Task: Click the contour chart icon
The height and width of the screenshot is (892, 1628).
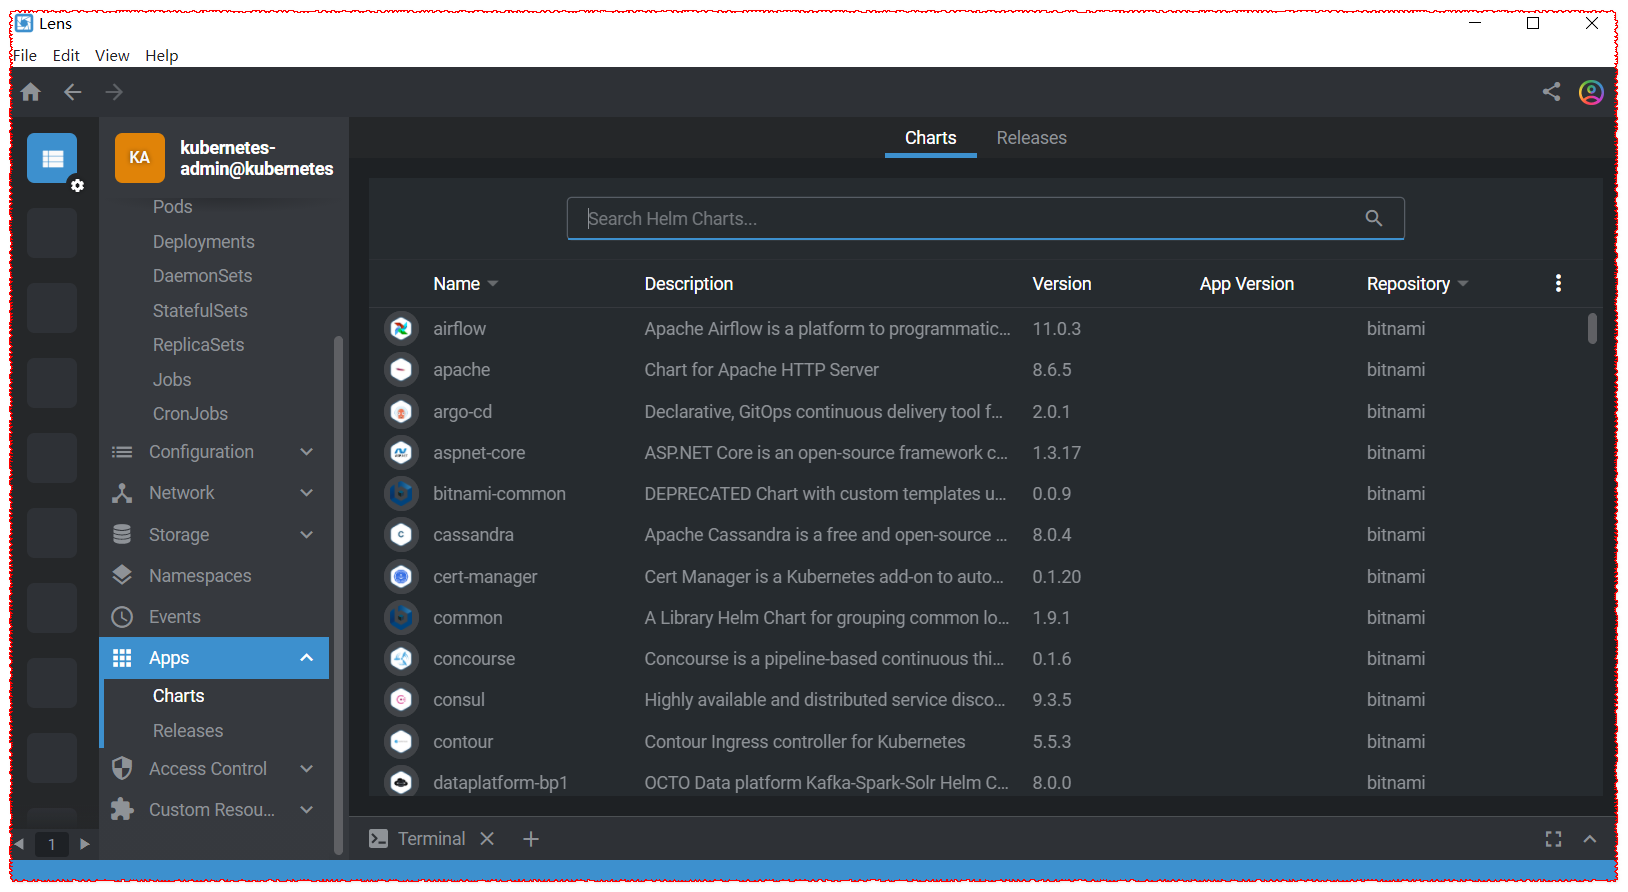Action: pos(401,741)
